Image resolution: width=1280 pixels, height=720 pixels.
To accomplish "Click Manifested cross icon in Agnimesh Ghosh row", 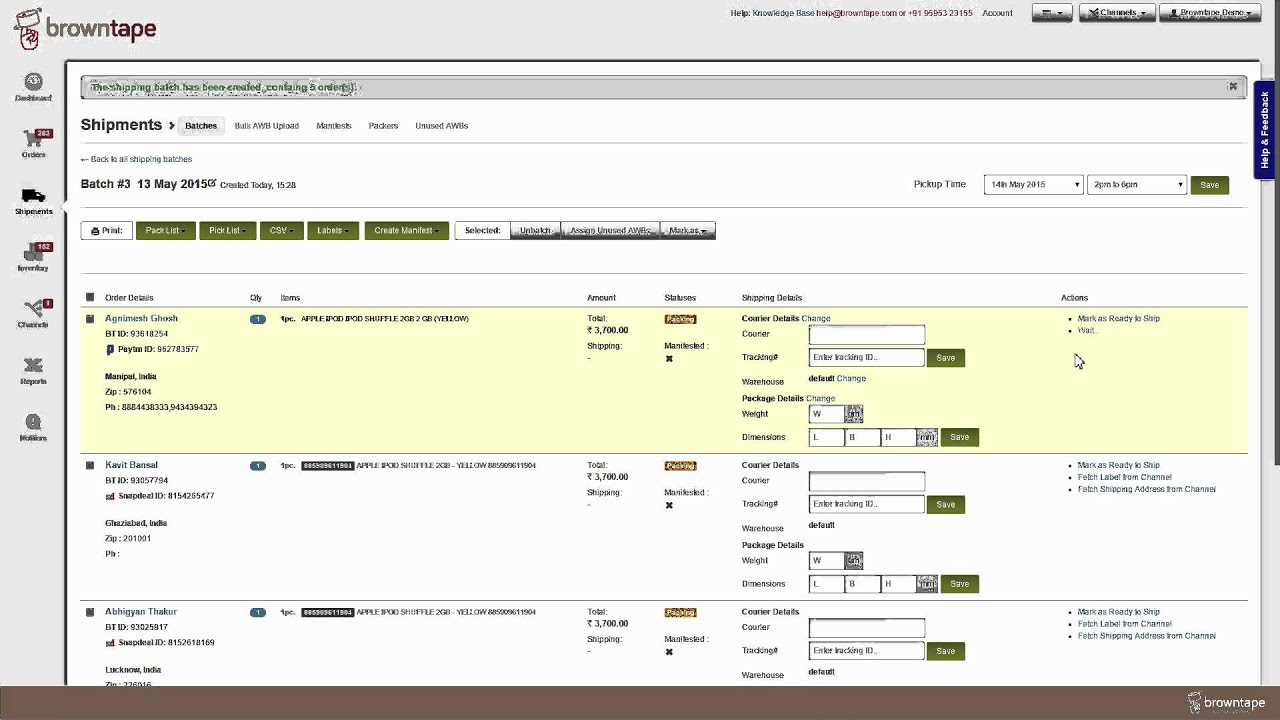I will (669, 359).
